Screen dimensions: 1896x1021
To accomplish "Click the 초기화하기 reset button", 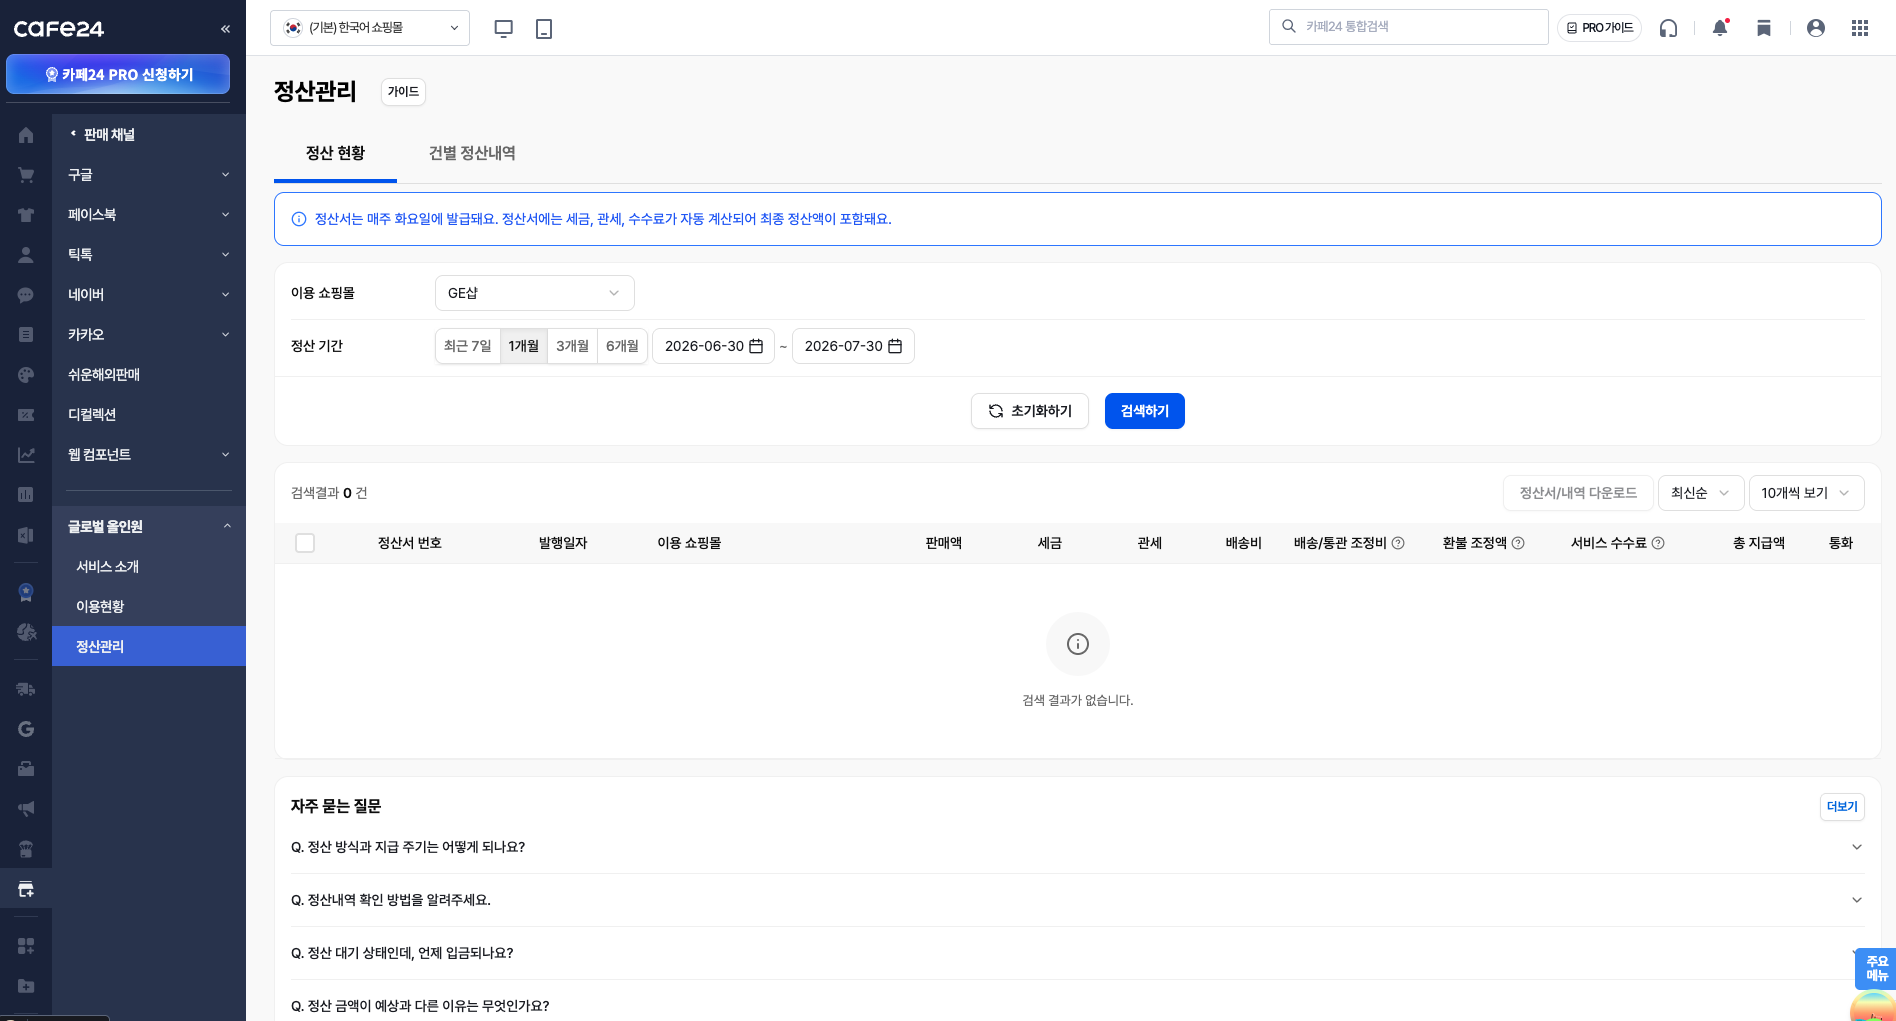I will pos(1030,411).
